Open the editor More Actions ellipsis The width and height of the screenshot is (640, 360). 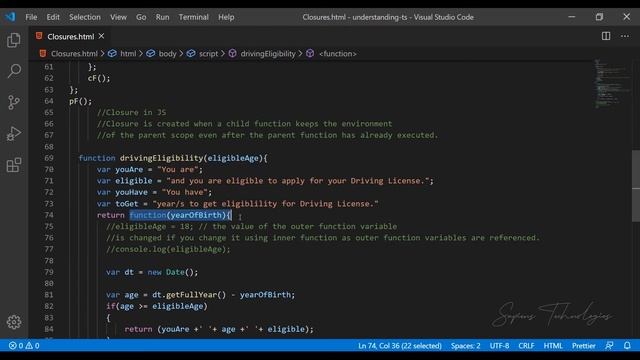[x=625, y=36]
